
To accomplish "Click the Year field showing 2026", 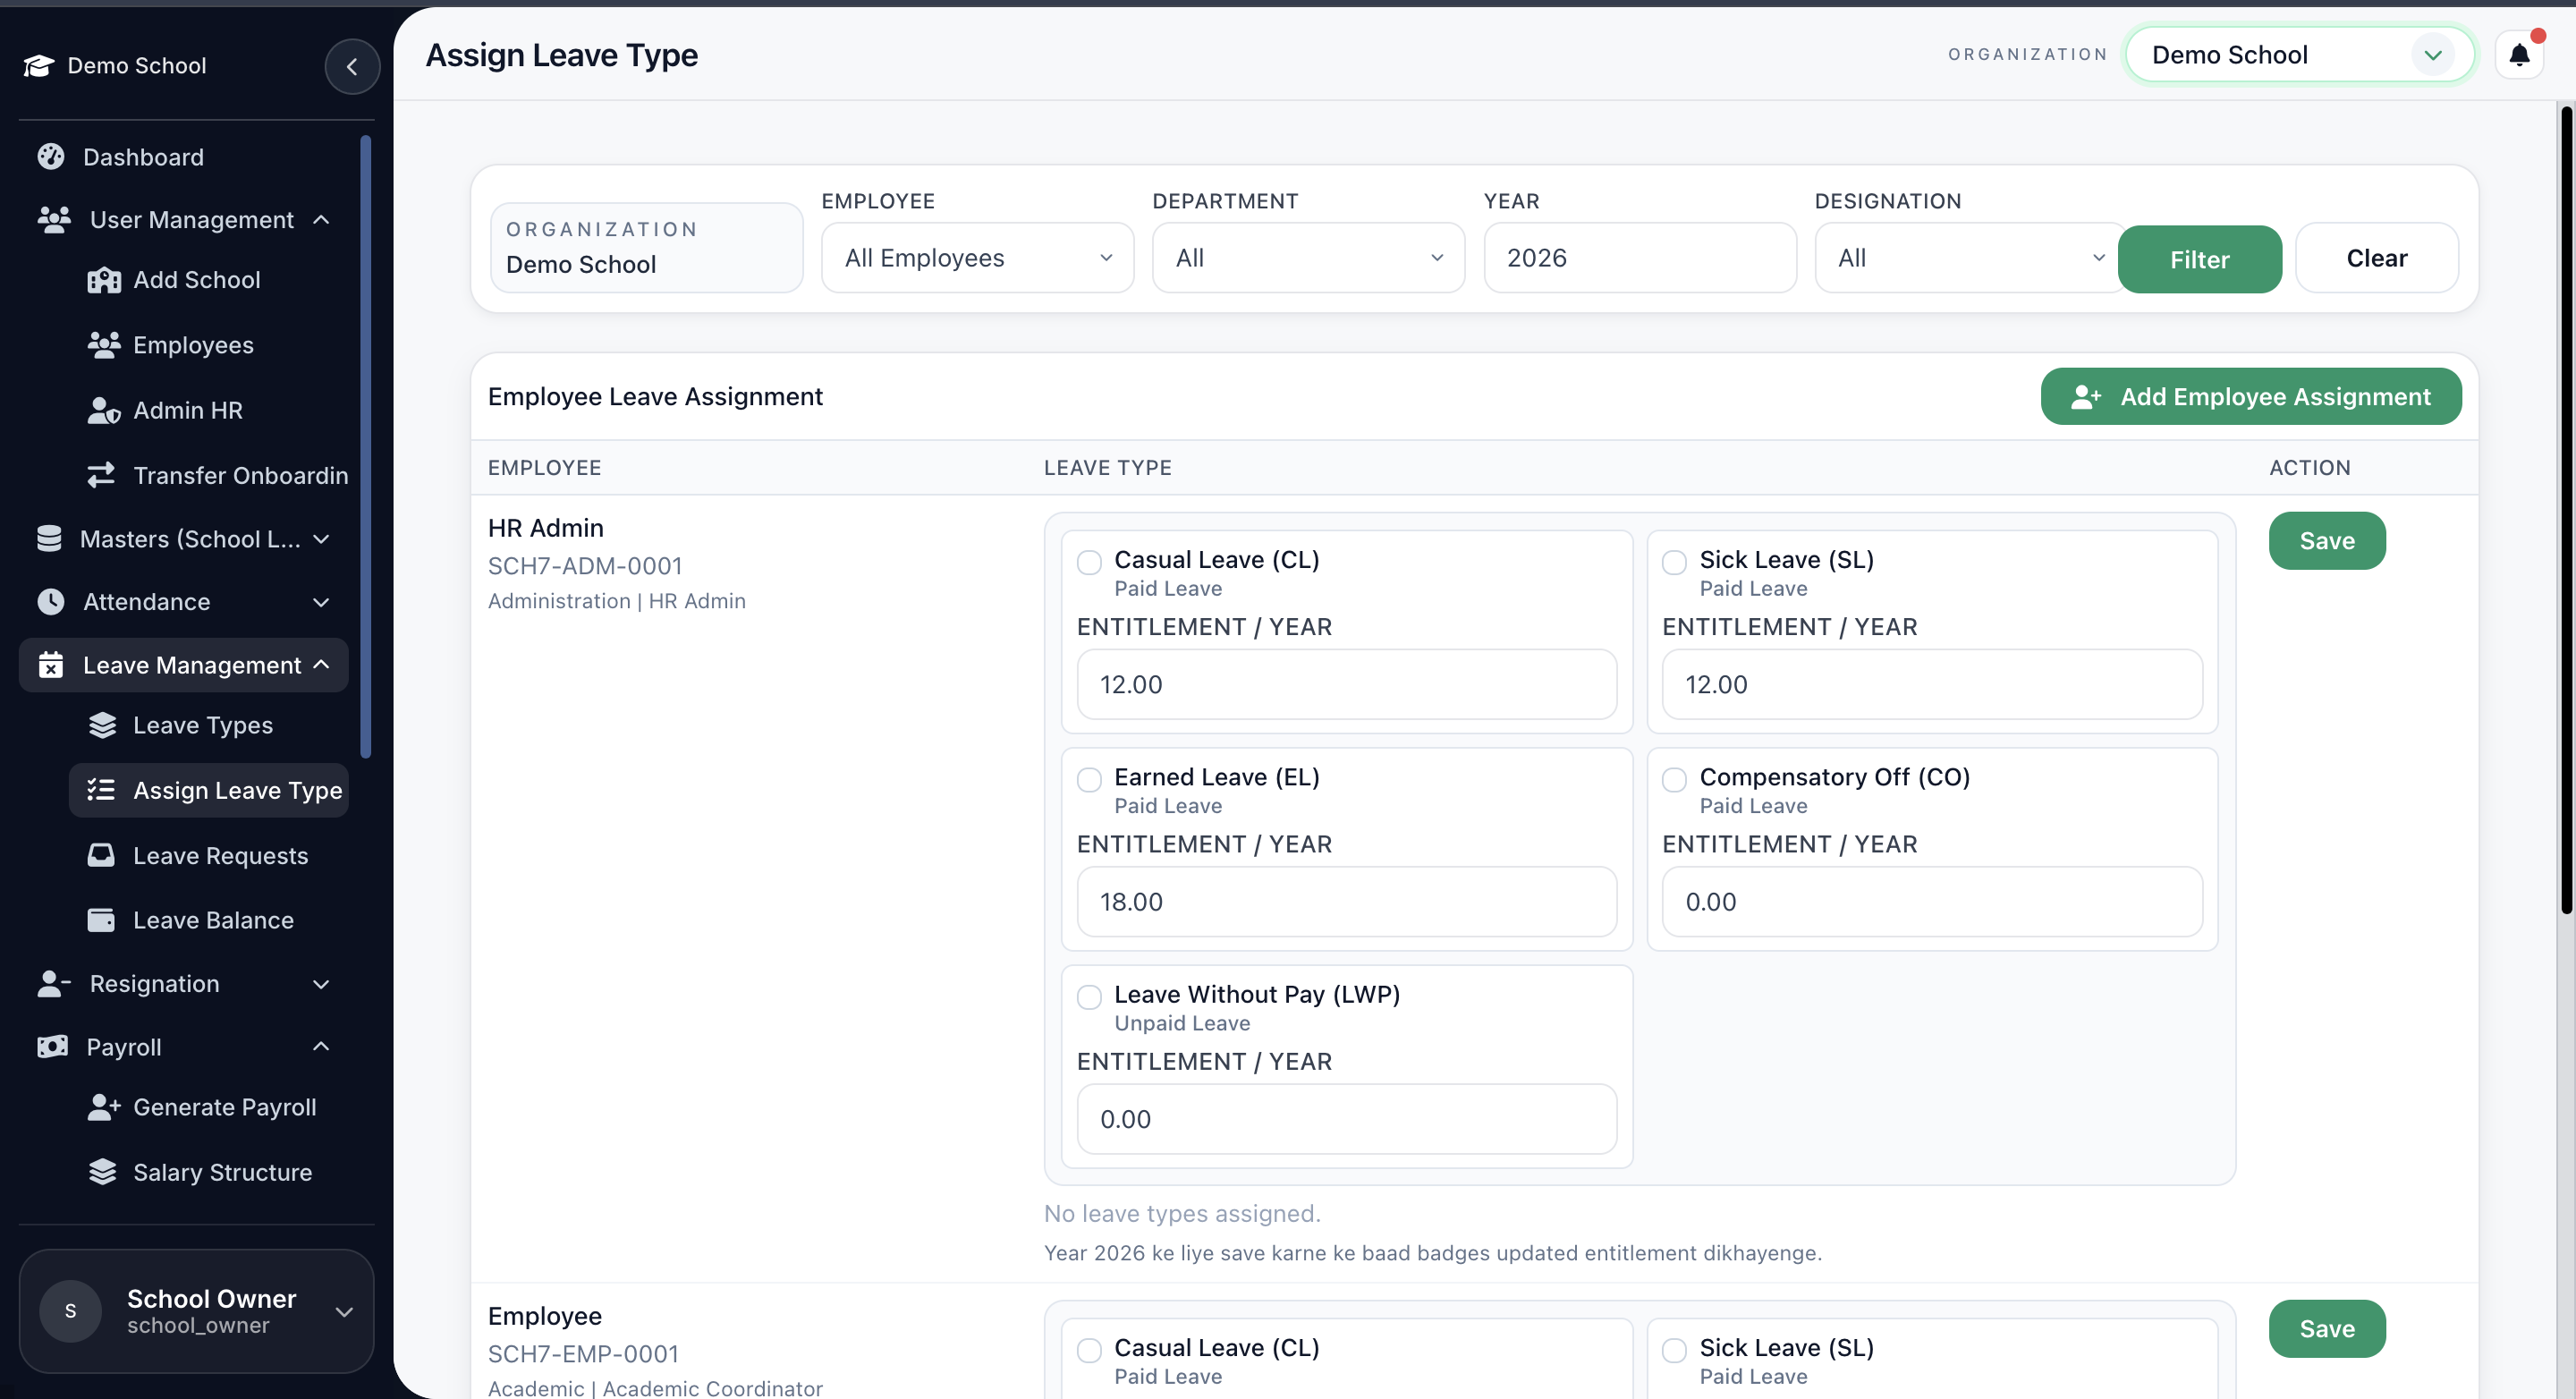I will 1640,258.
